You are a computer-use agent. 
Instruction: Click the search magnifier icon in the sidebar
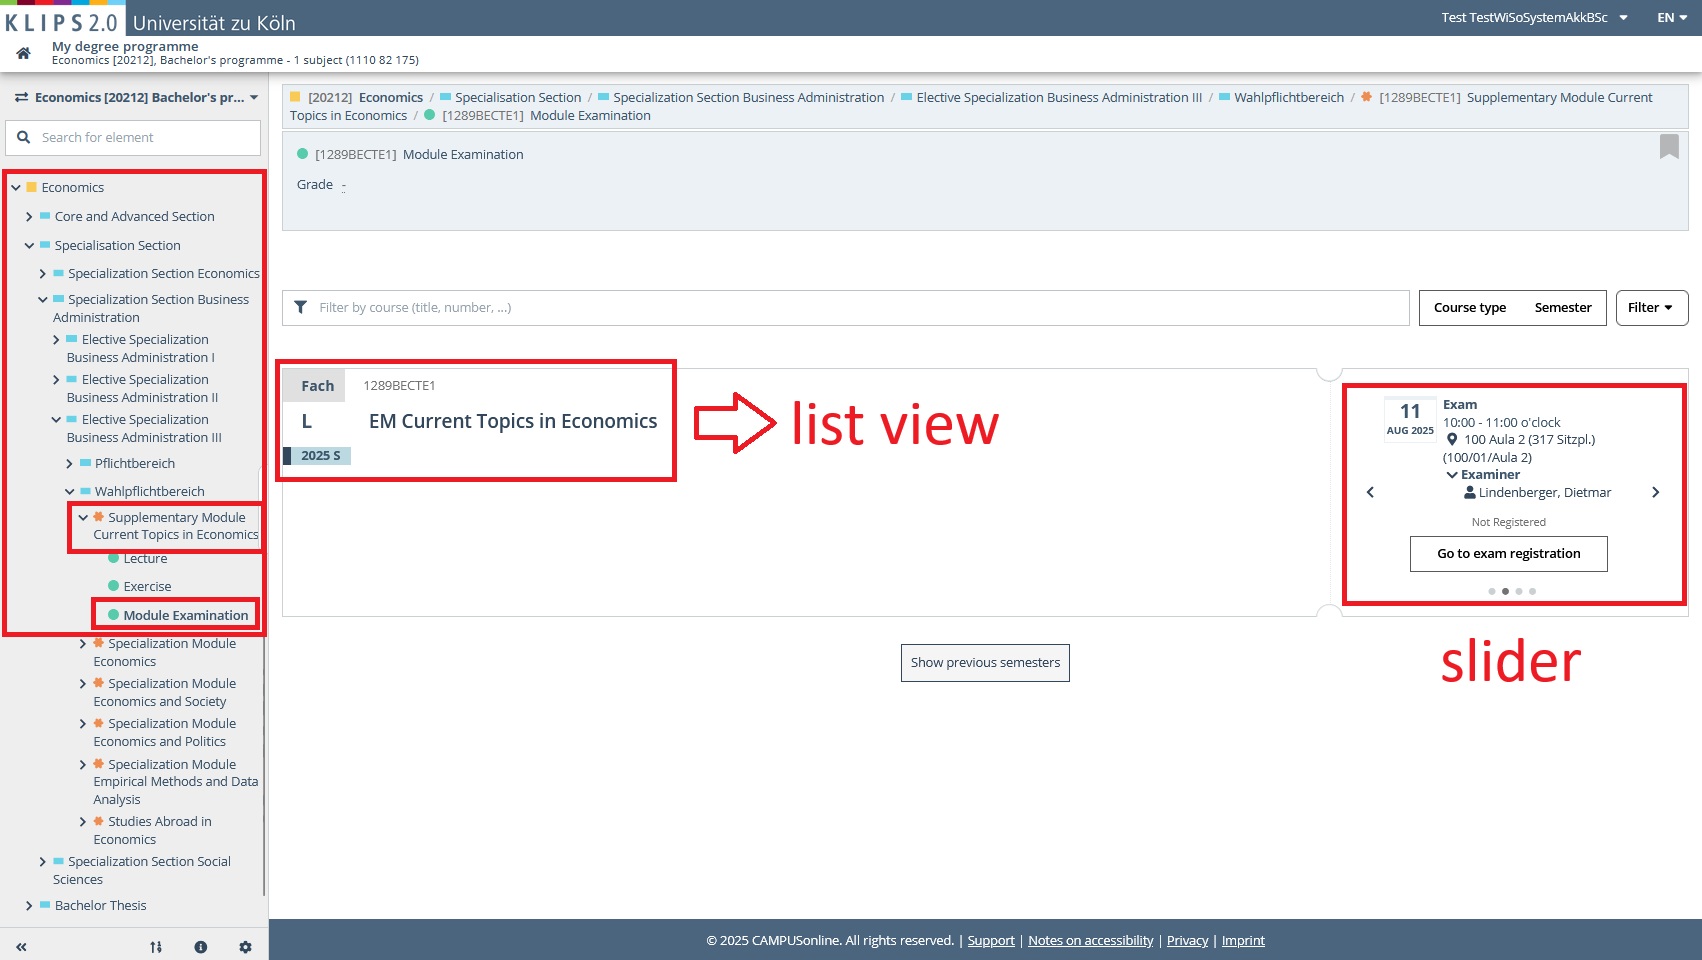coord(24,137)
